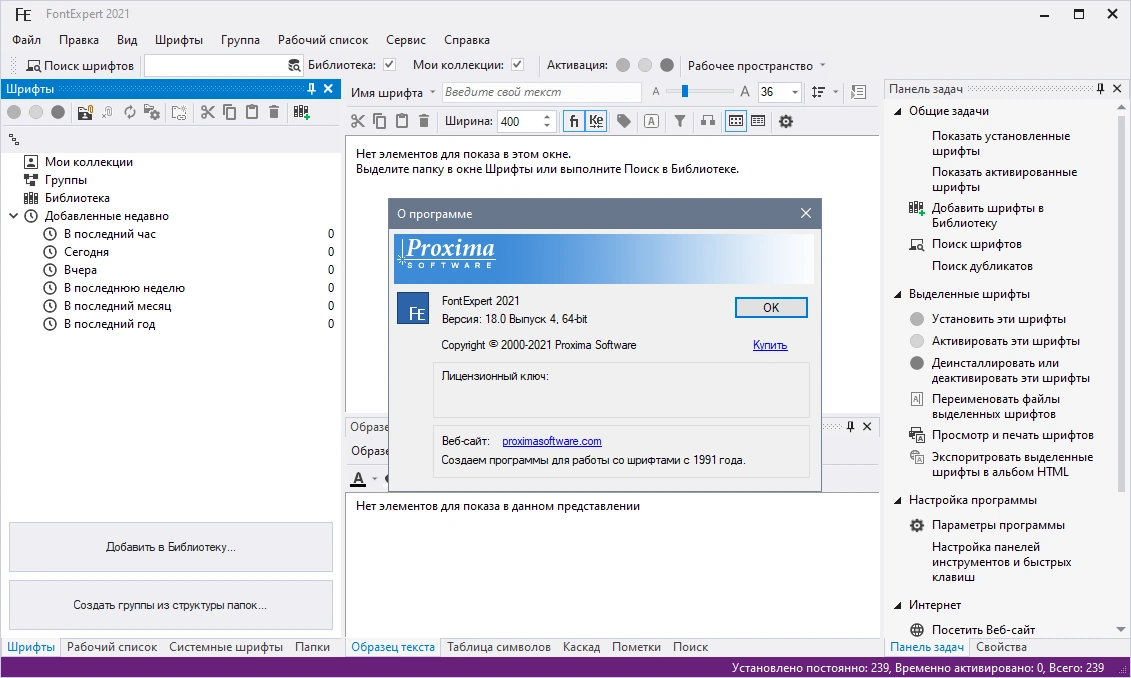Click Добавить в Библиотеку button
This screenshot has width=1131, height=678.
tap(171, 547)
